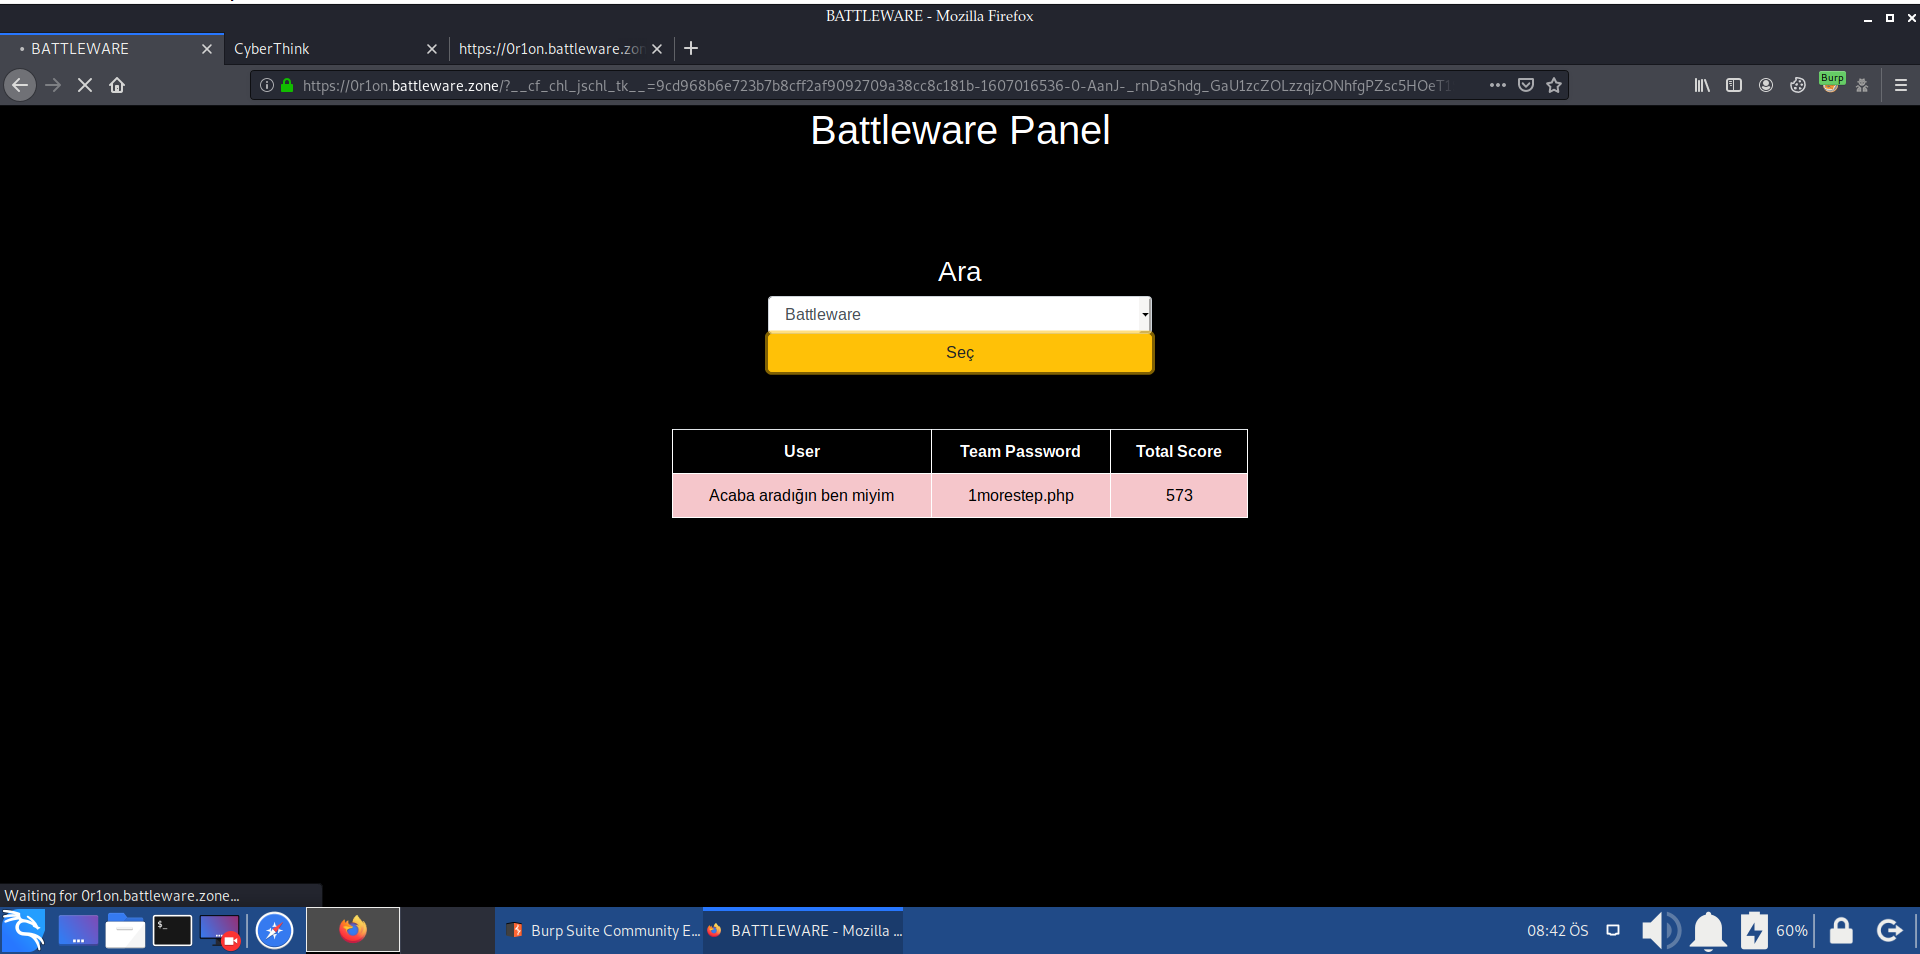Viewport: 1920px width, 954px height.
Task: Click the Pocket save icon in address bar
Action: coord(1526,85)
